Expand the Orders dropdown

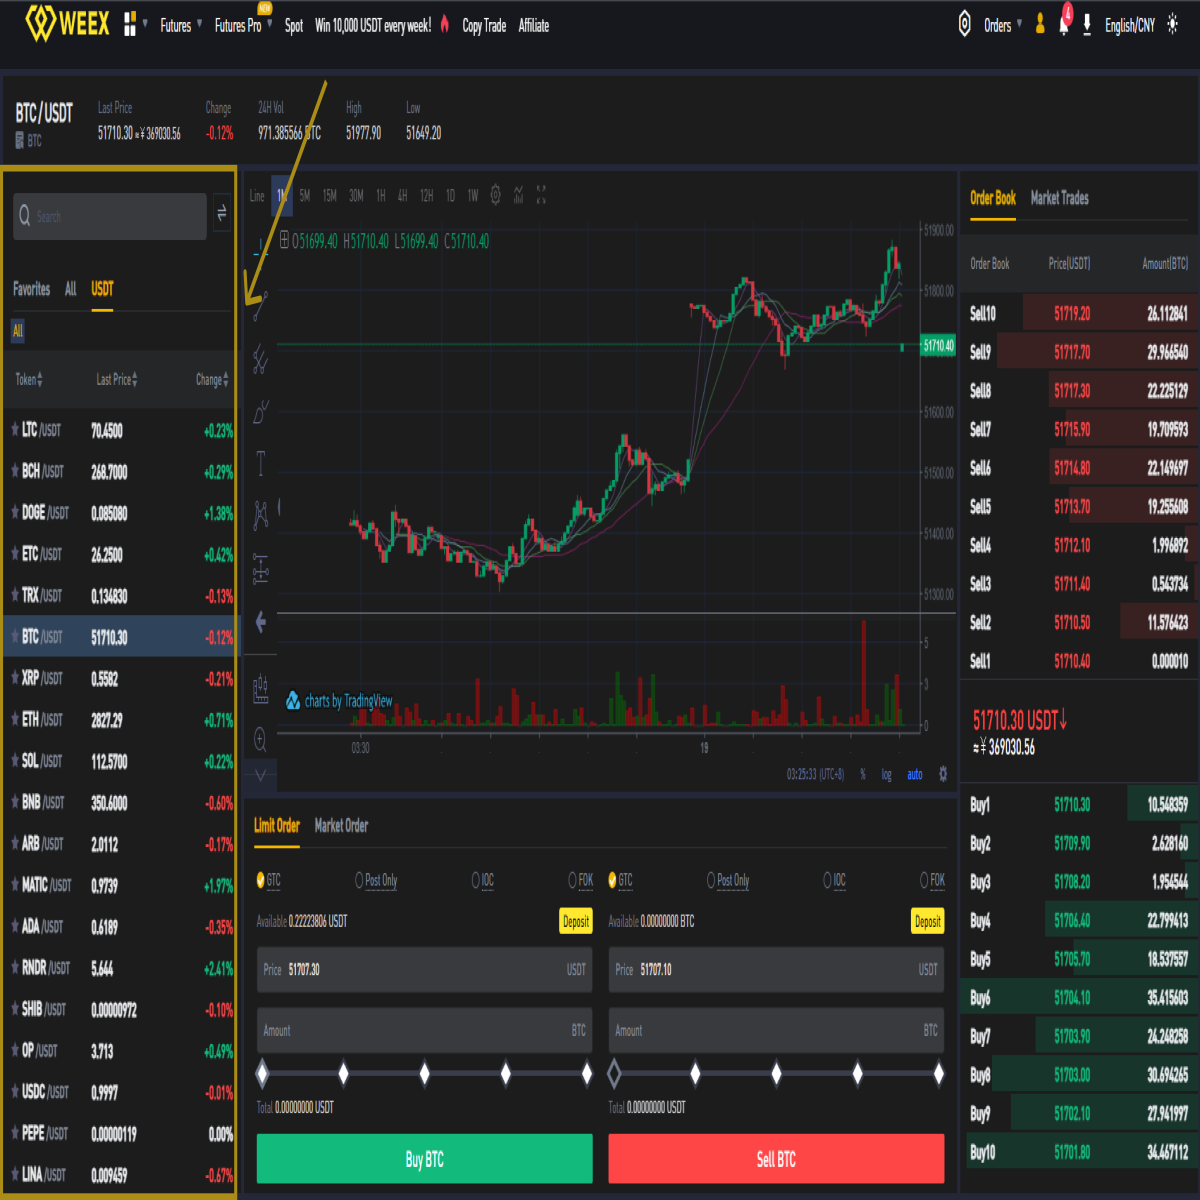point(1003,25)
